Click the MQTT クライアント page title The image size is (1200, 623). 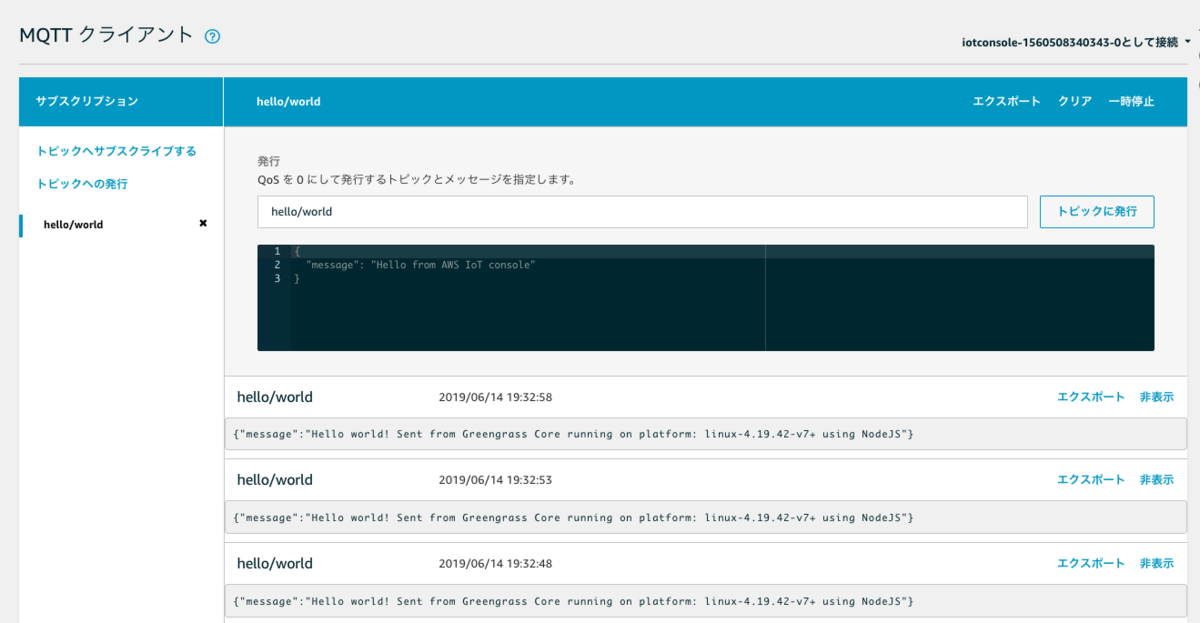pyautogui.click(x=106, y=35)
